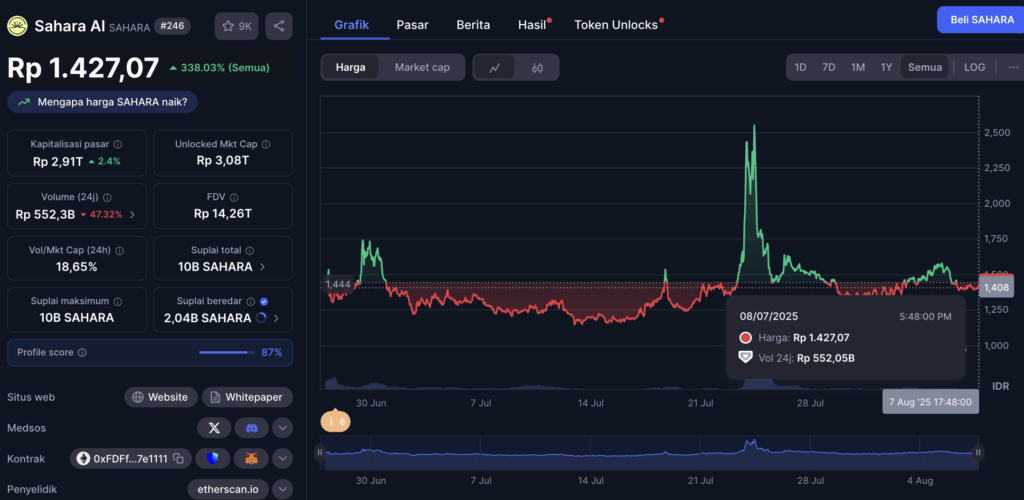Click the price peak on the chart

pyautogui.click(x=754, y=125)
